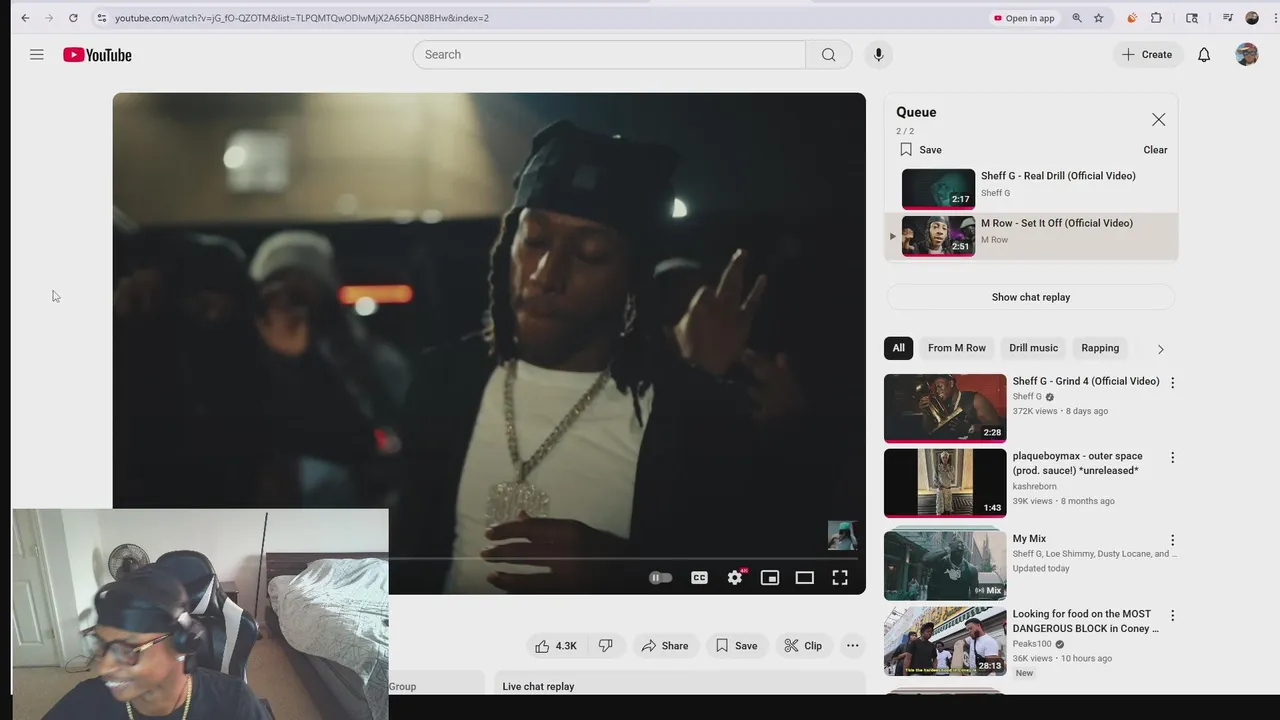The height and width of the screenshot is (720, 1280).
Task: Create a Clip of the video
Action: point(803,646)
